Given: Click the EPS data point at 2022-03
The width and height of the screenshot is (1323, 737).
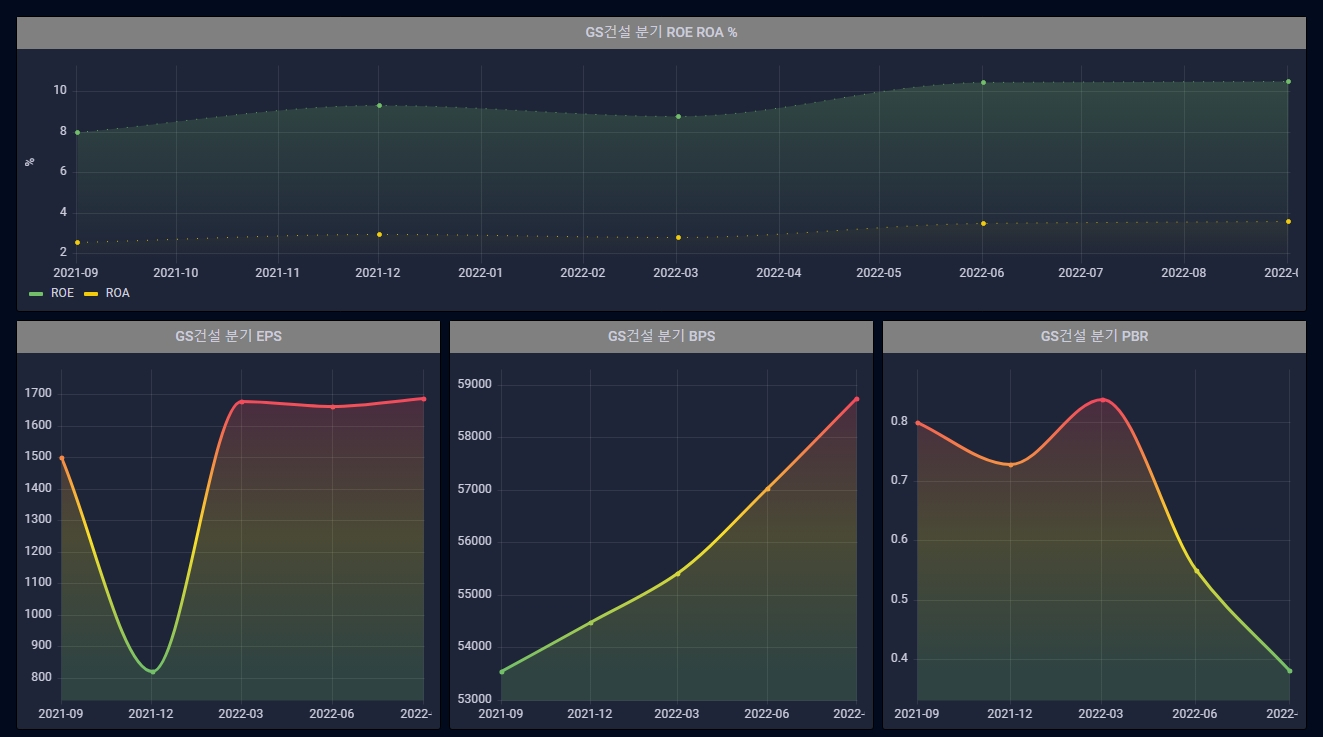Looking at the screenshot, I should [241, 402].
